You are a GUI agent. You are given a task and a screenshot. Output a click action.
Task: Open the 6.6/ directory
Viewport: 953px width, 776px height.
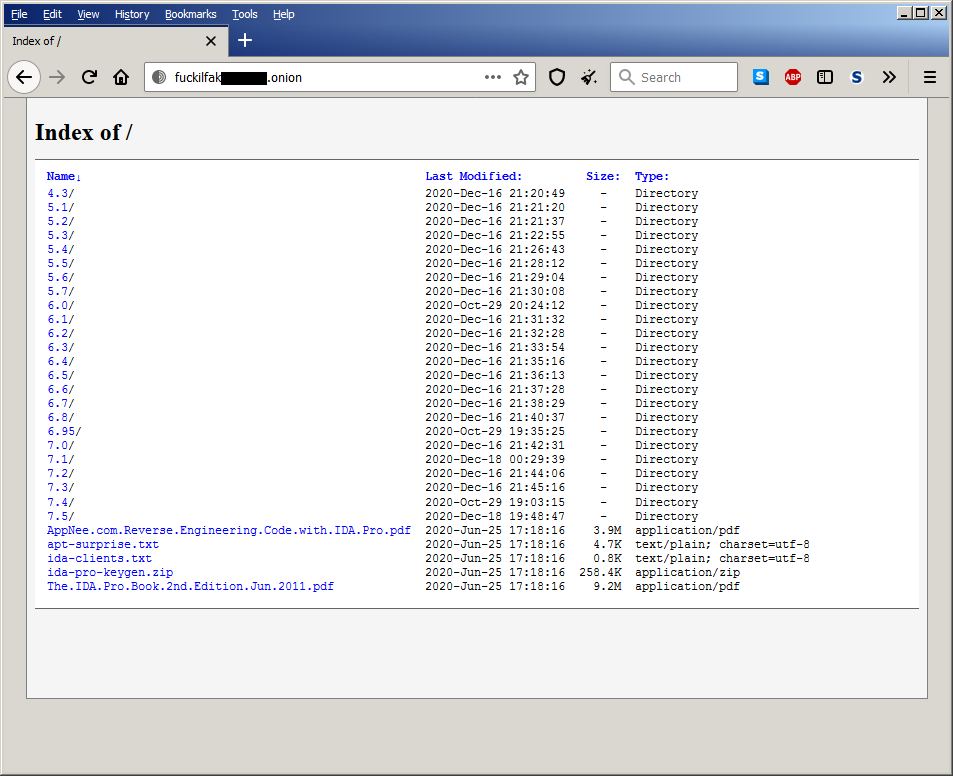[x=61, y=389]
